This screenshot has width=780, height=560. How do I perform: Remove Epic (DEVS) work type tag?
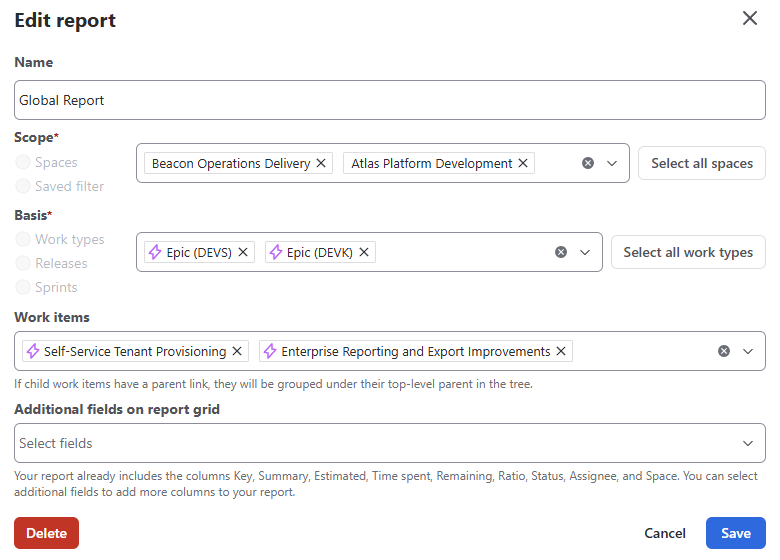pos(243,253)
